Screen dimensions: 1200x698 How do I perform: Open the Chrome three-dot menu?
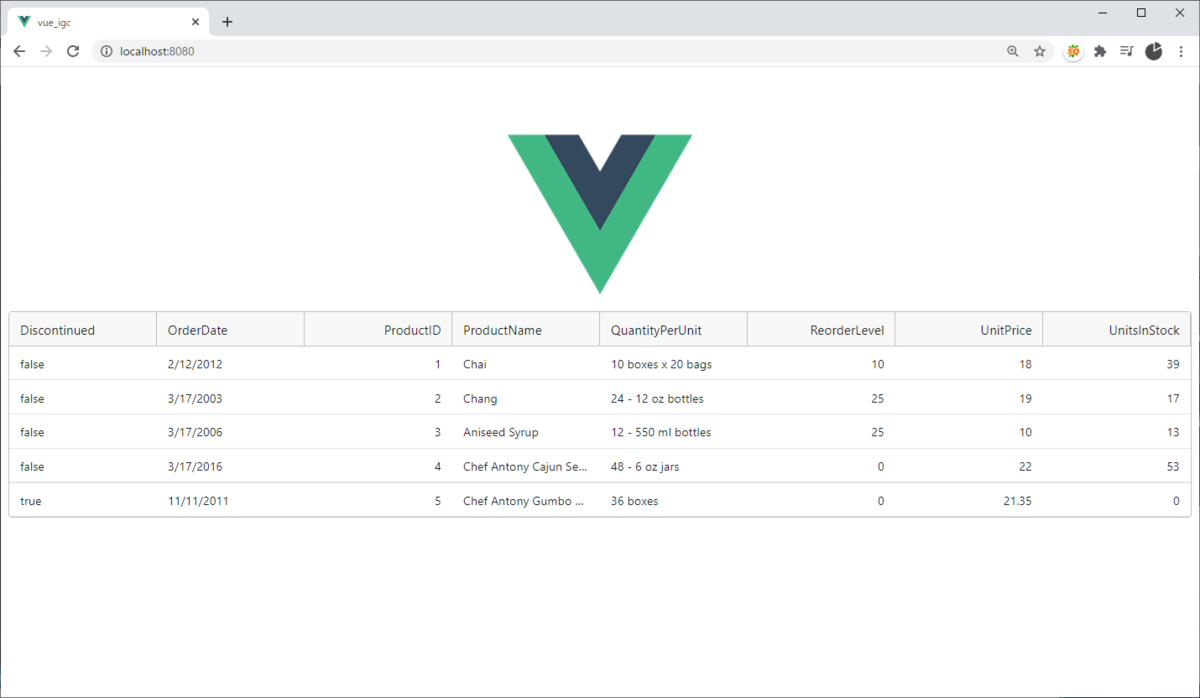coord(1181,51)
